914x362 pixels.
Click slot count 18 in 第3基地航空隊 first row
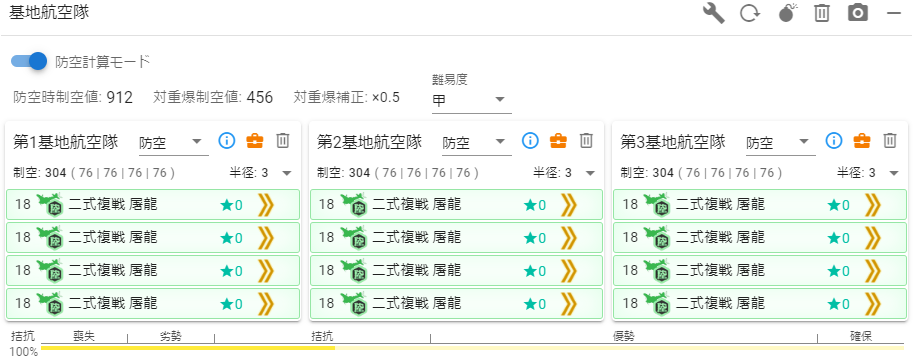(x=631, y=205)
